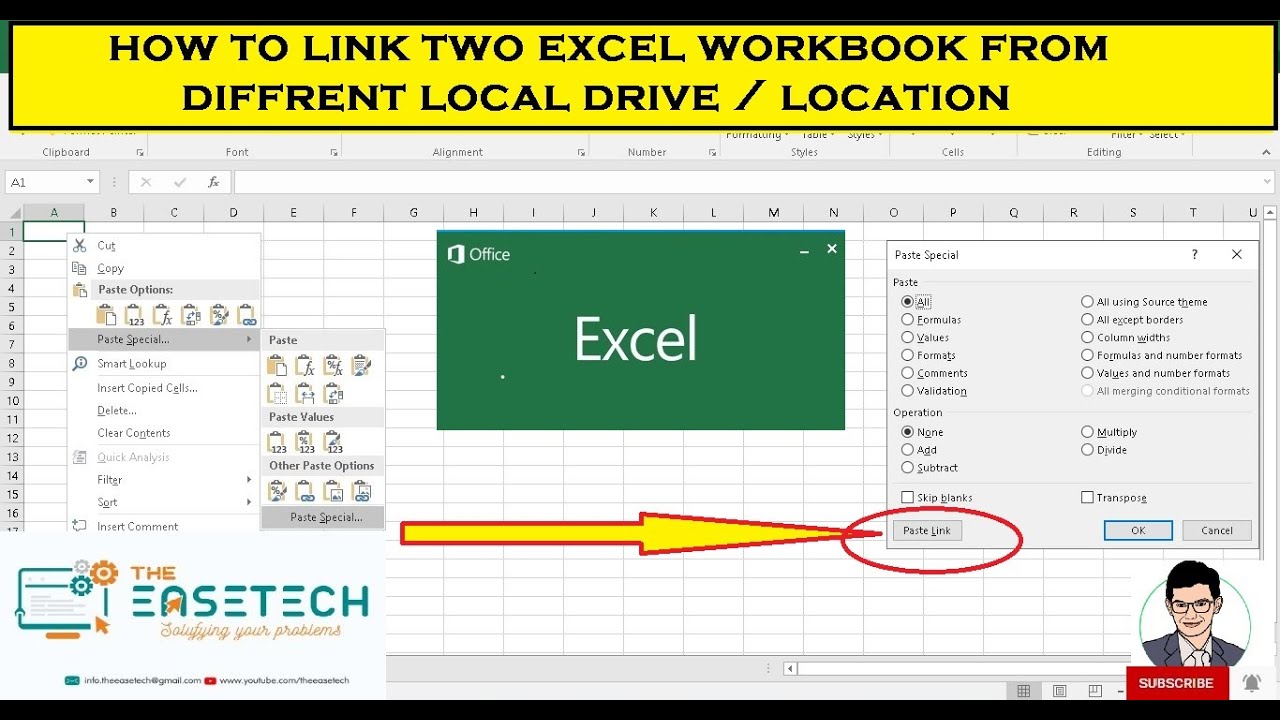Select All using Source theme option
This screenshot has height=720, width=1280.
click(1087, 301)
